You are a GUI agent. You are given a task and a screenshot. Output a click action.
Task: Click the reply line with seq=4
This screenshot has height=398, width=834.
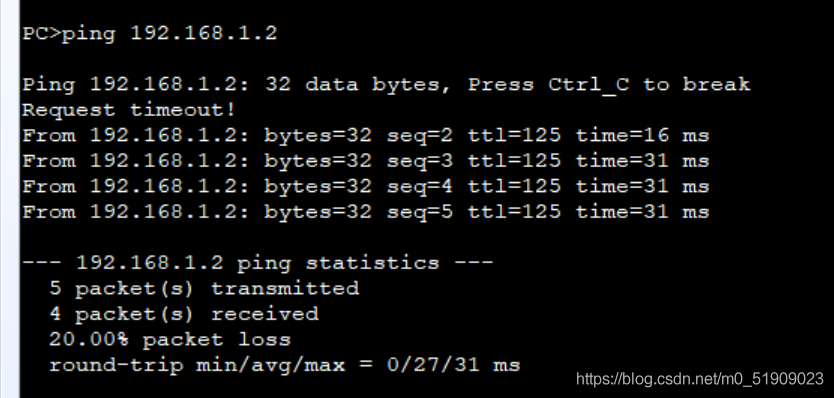pyautogui.click(x=365, y=187)
